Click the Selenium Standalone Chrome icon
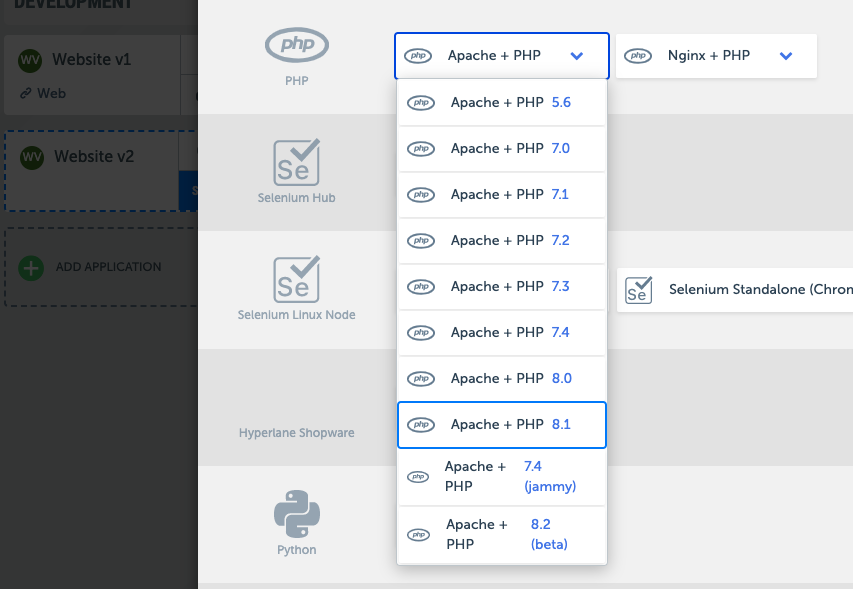 [x=638, y=290]
